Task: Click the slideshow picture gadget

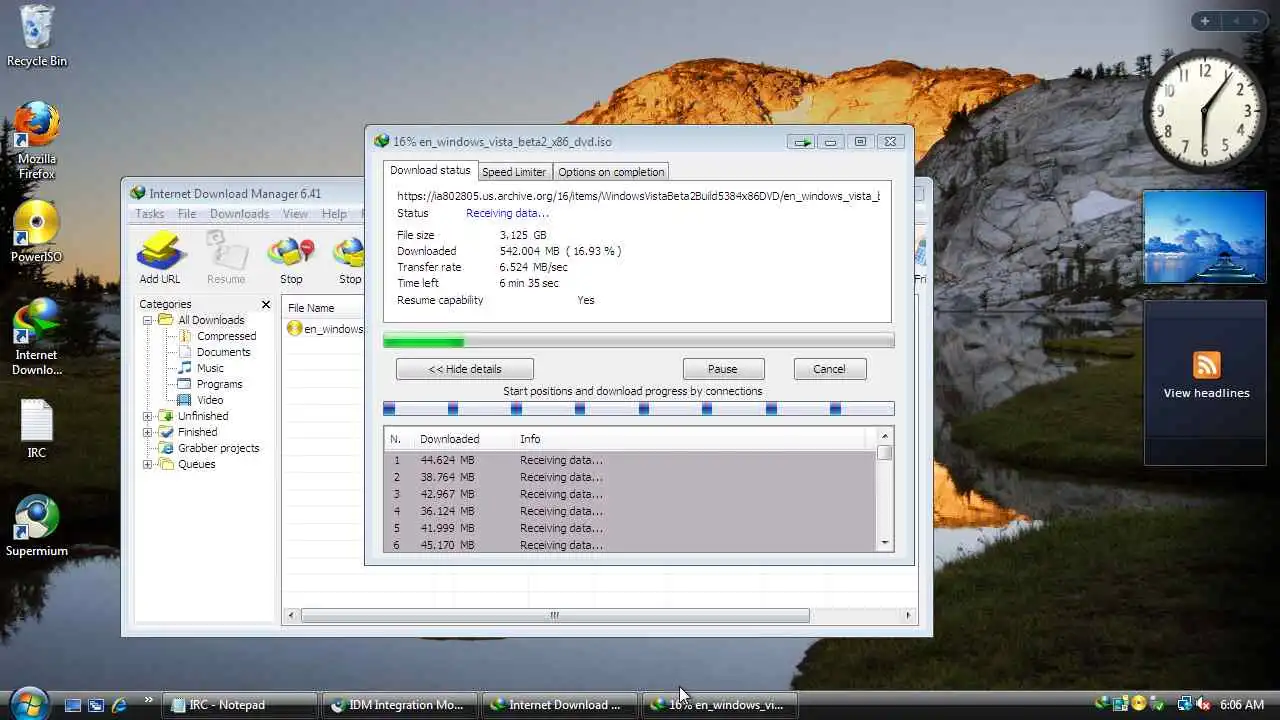Action: 1204,237
